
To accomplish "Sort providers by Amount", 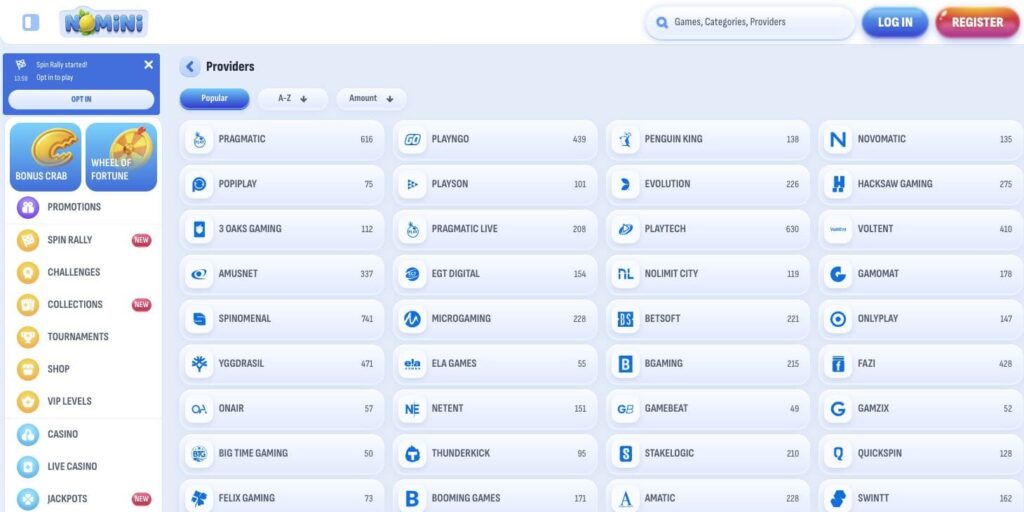I will point(371,98).
